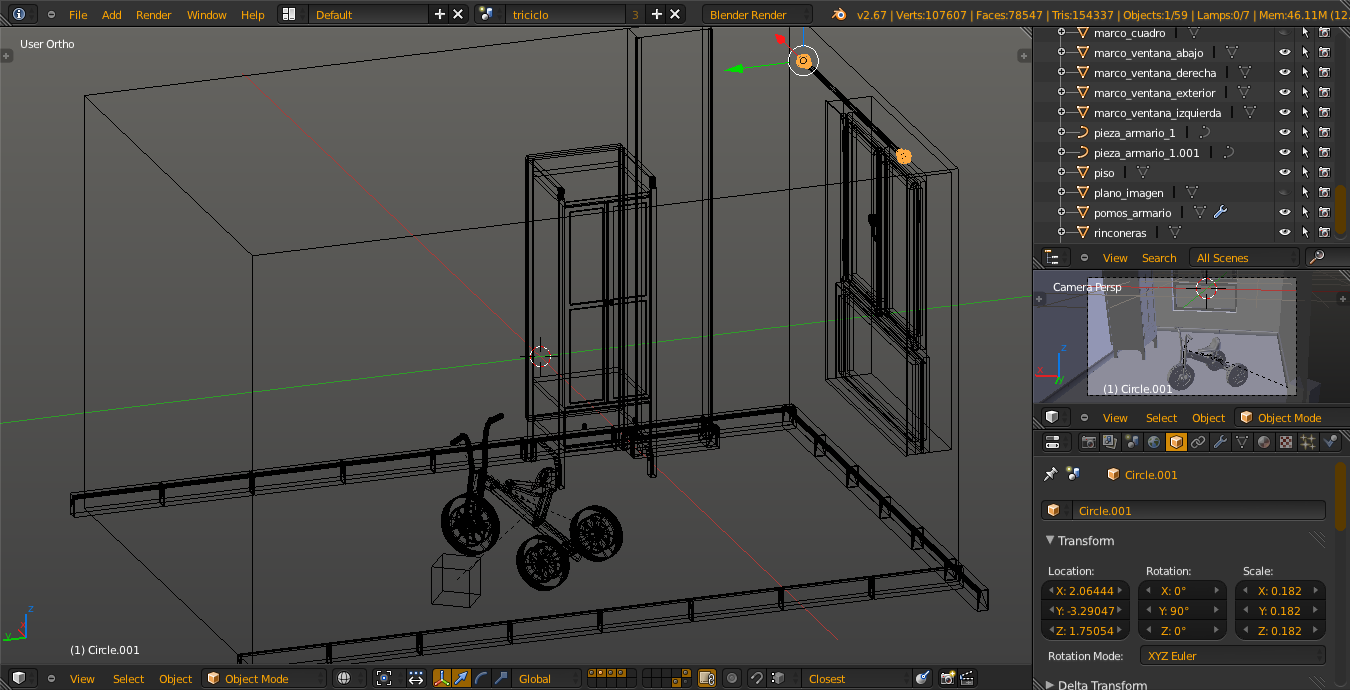Click add screen layout plus button
The image size is (1350, 690).
439,14
